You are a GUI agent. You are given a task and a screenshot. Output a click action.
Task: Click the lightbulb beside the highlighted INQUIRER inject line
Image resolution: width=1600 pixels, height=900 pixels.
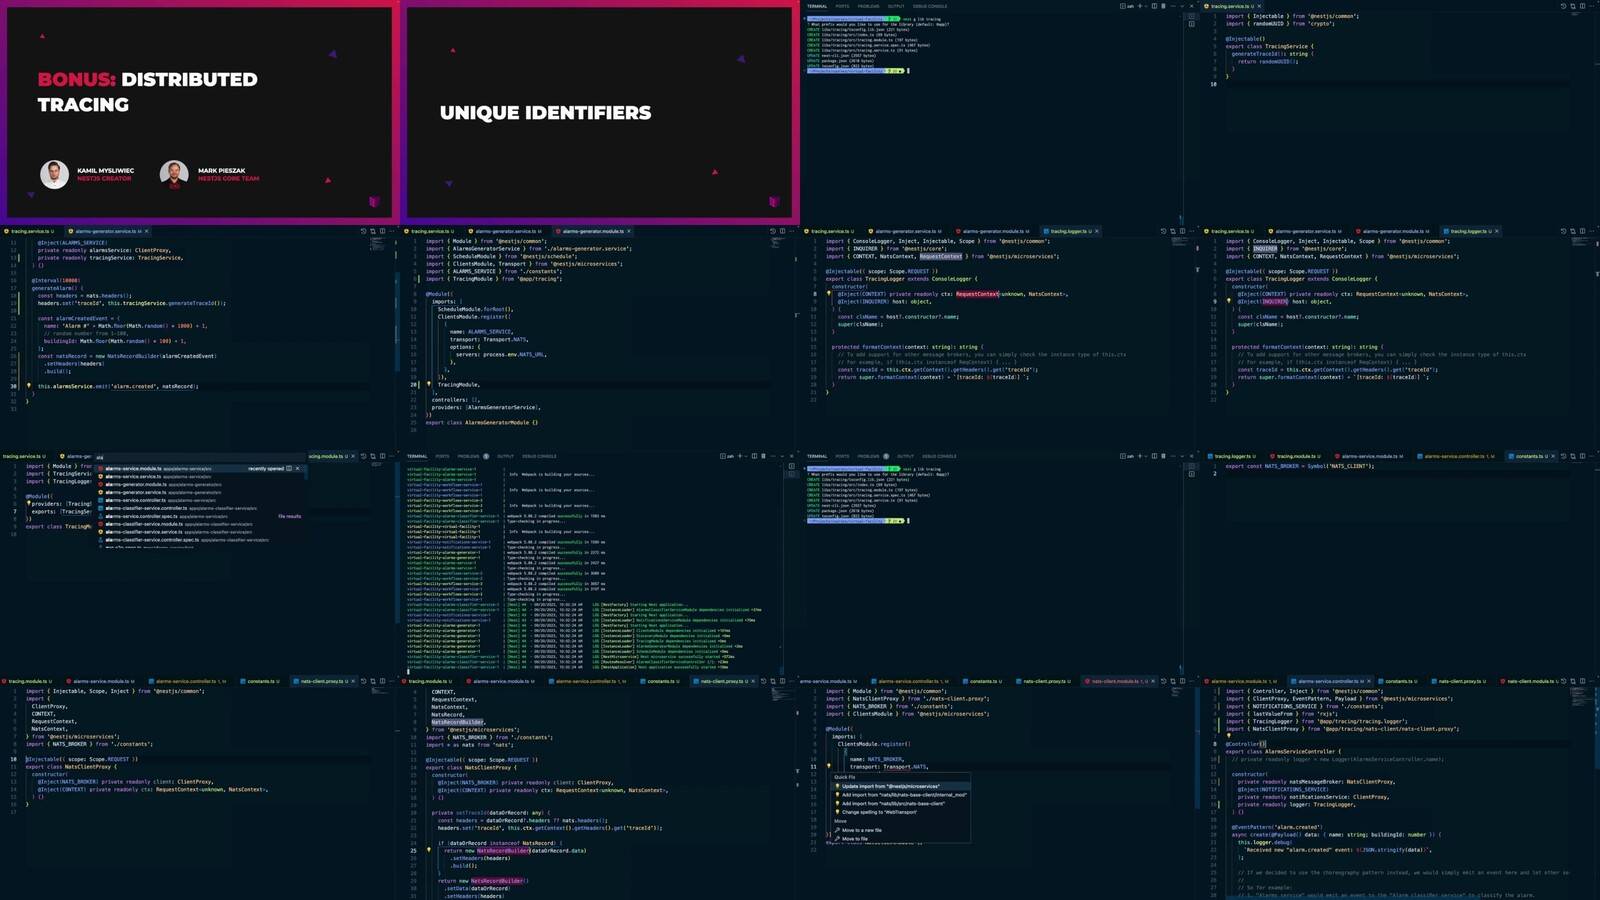pyautogui.click(x=1229, y=301)
